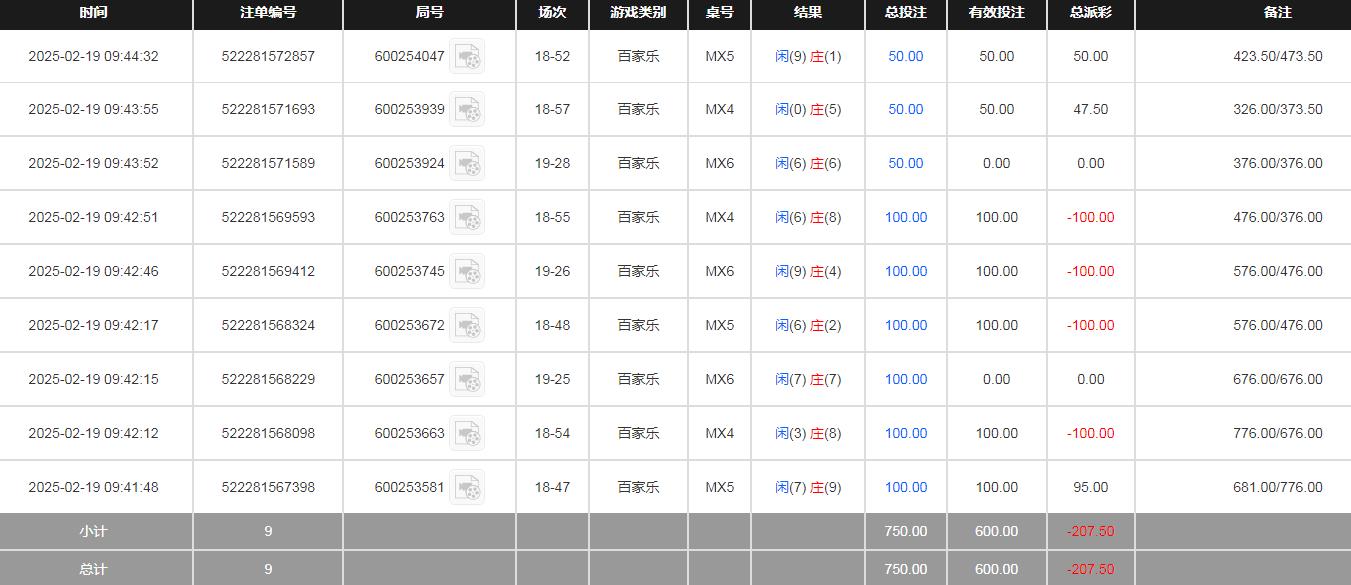Click blue 100.00 bet in 09:41:48 row
This screenshot has width=1351, height=585.
pyautogui.click(x=905, y=488)
